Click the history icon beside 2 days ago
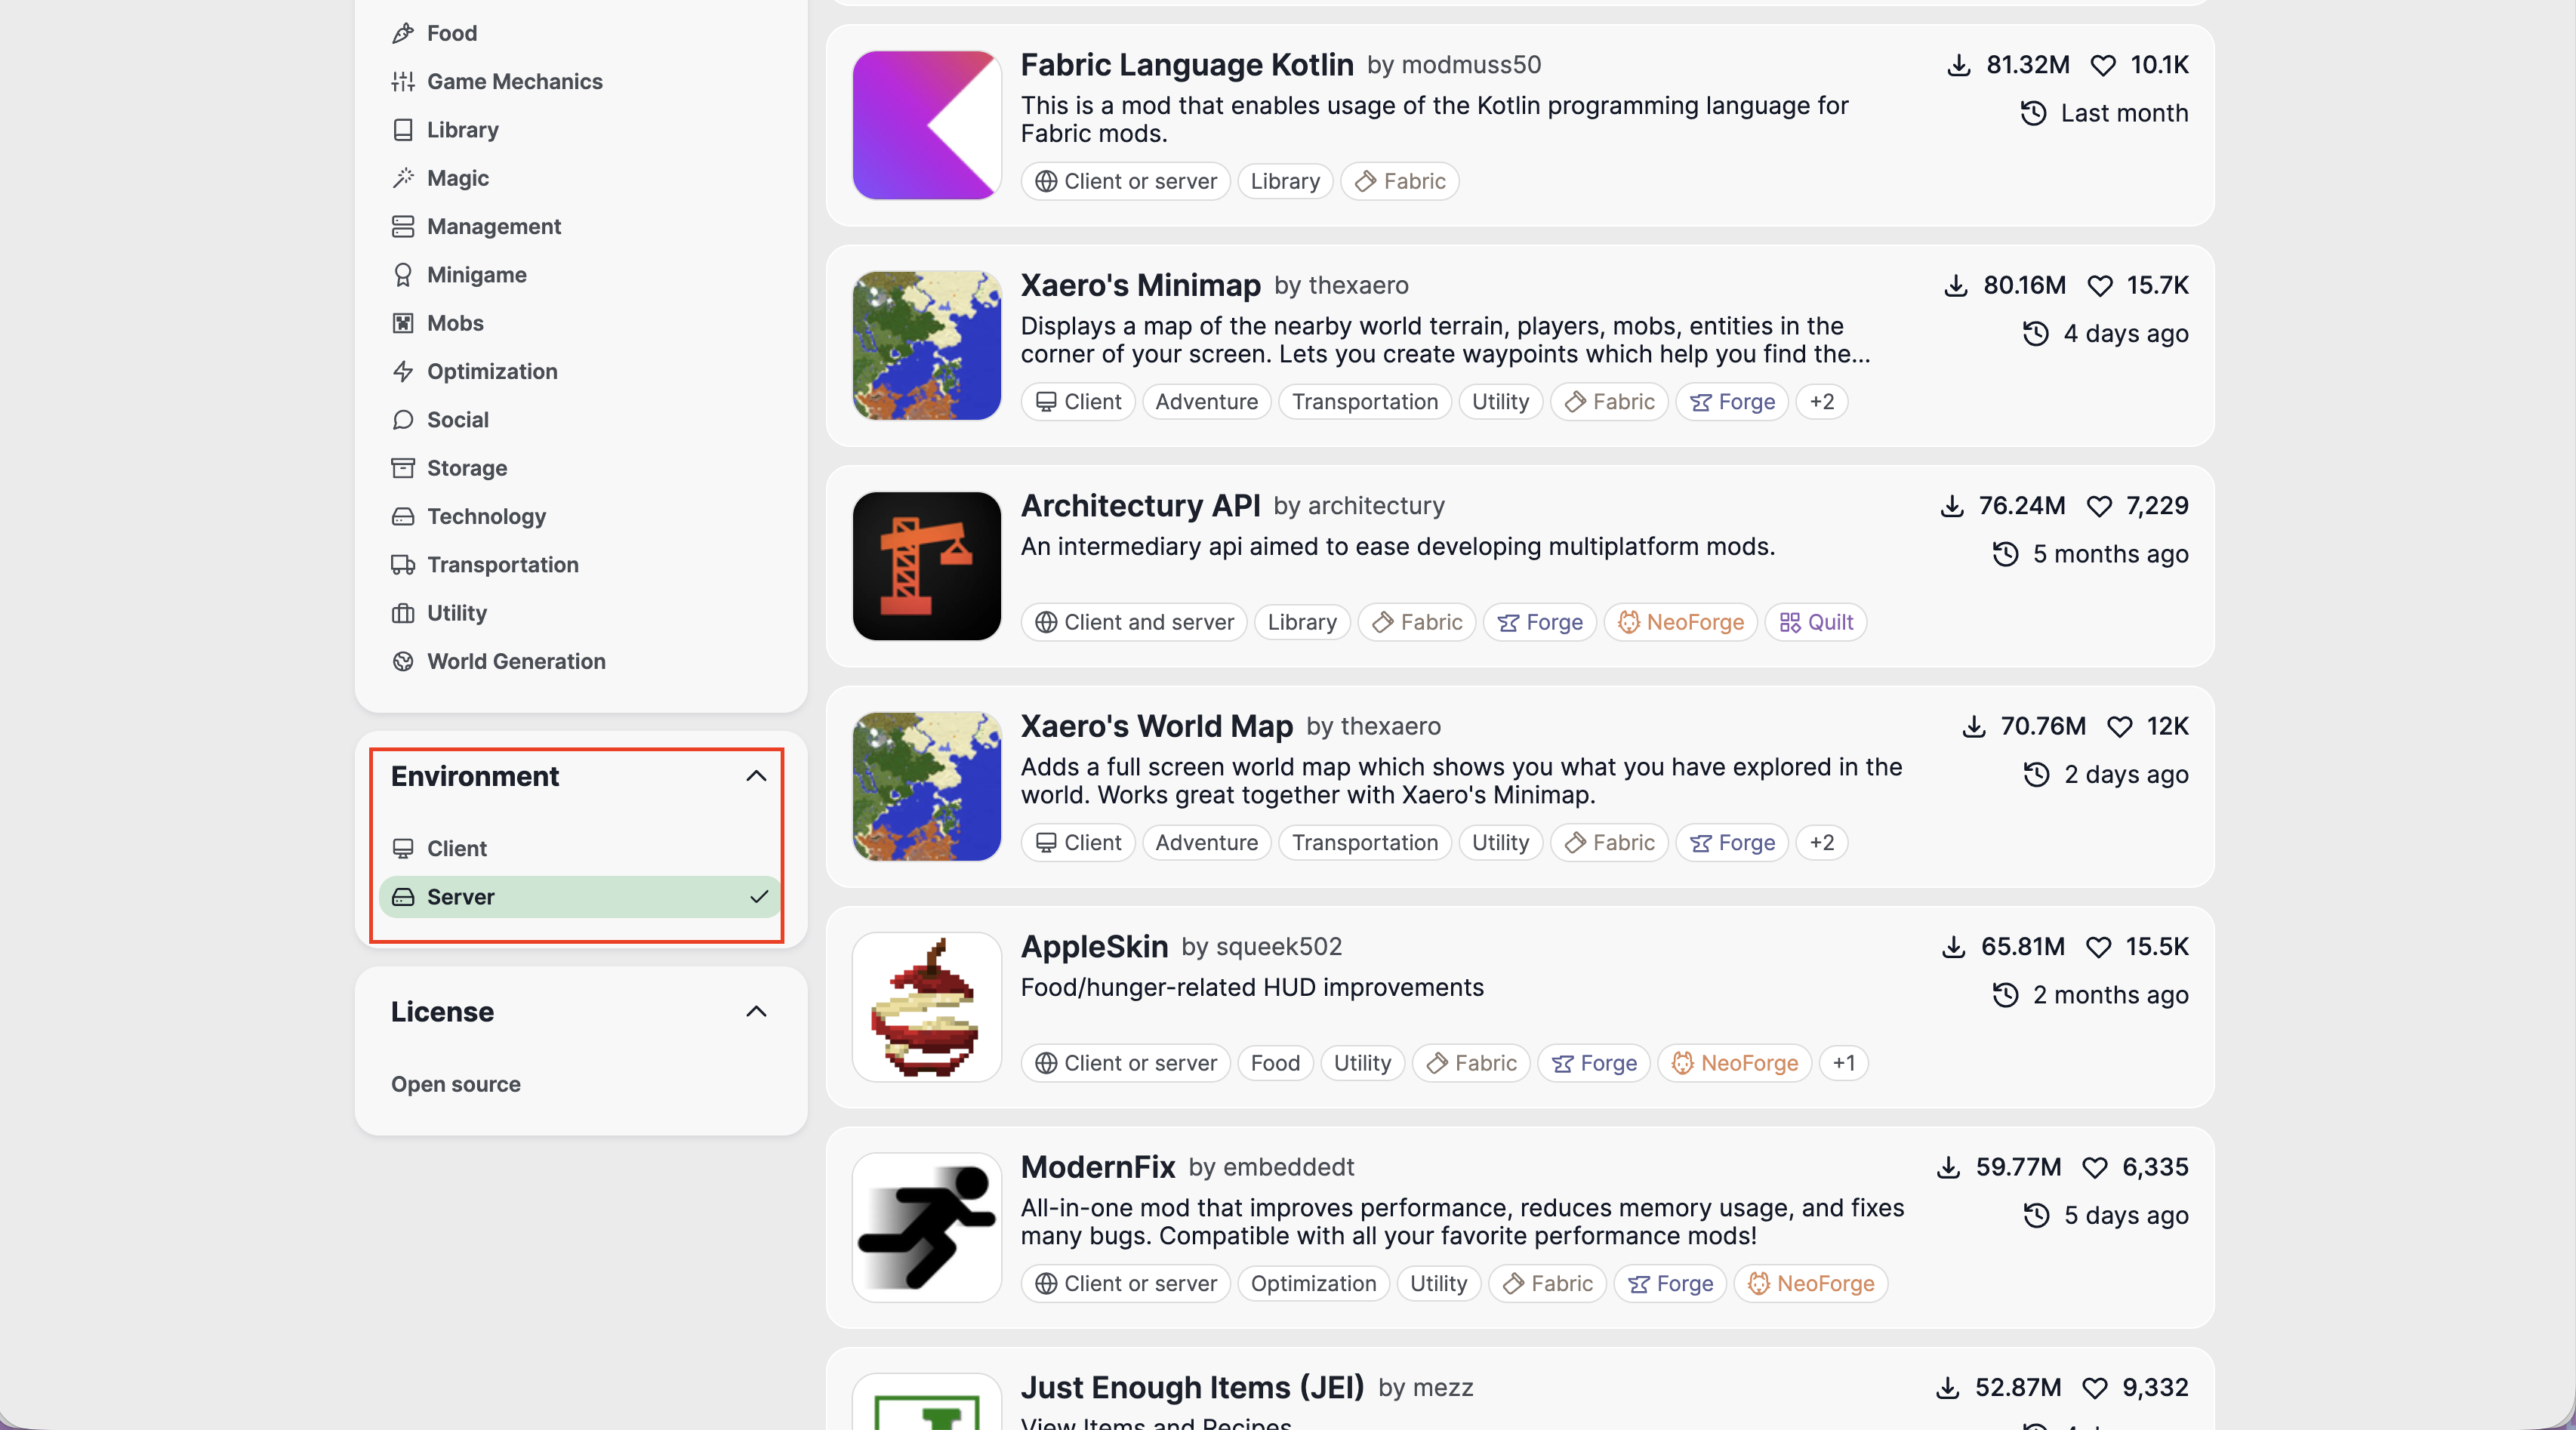 [2036, 775]
